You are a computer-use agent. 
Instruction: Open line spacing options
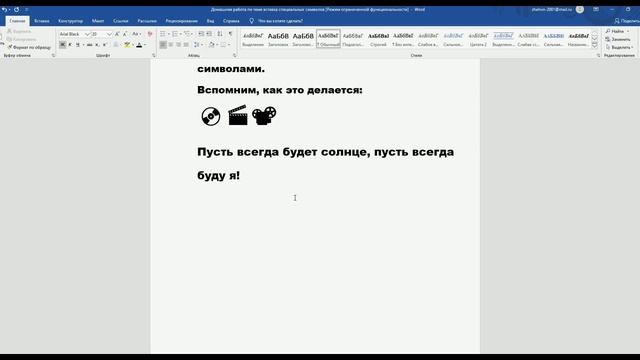click(x=197, y=44)
